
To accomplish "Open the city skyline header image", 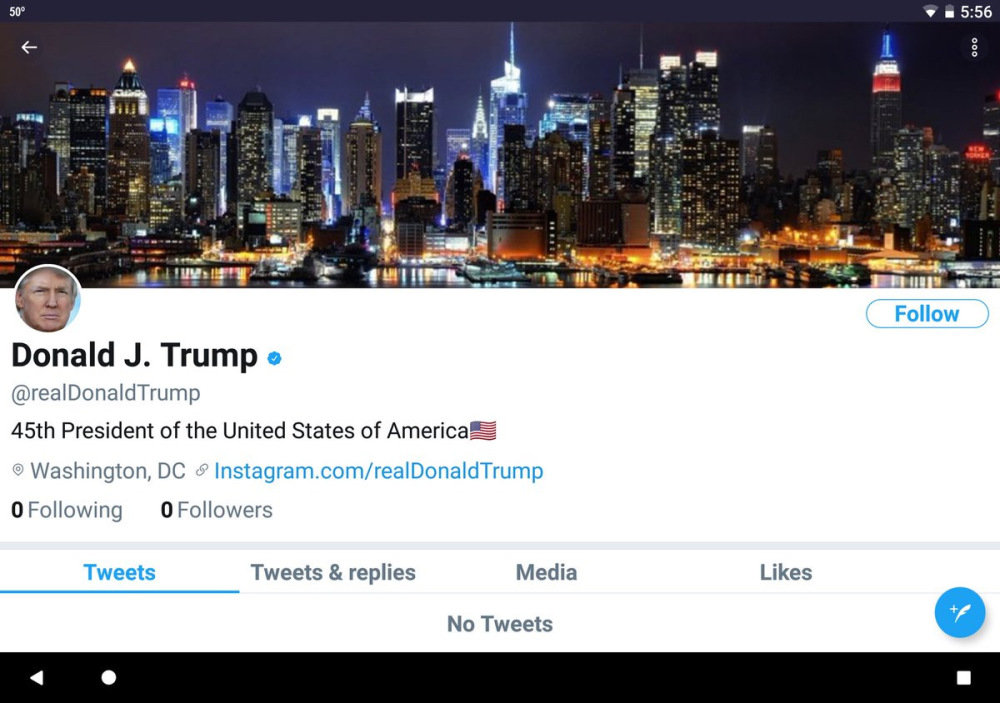I will pos(500,155).
